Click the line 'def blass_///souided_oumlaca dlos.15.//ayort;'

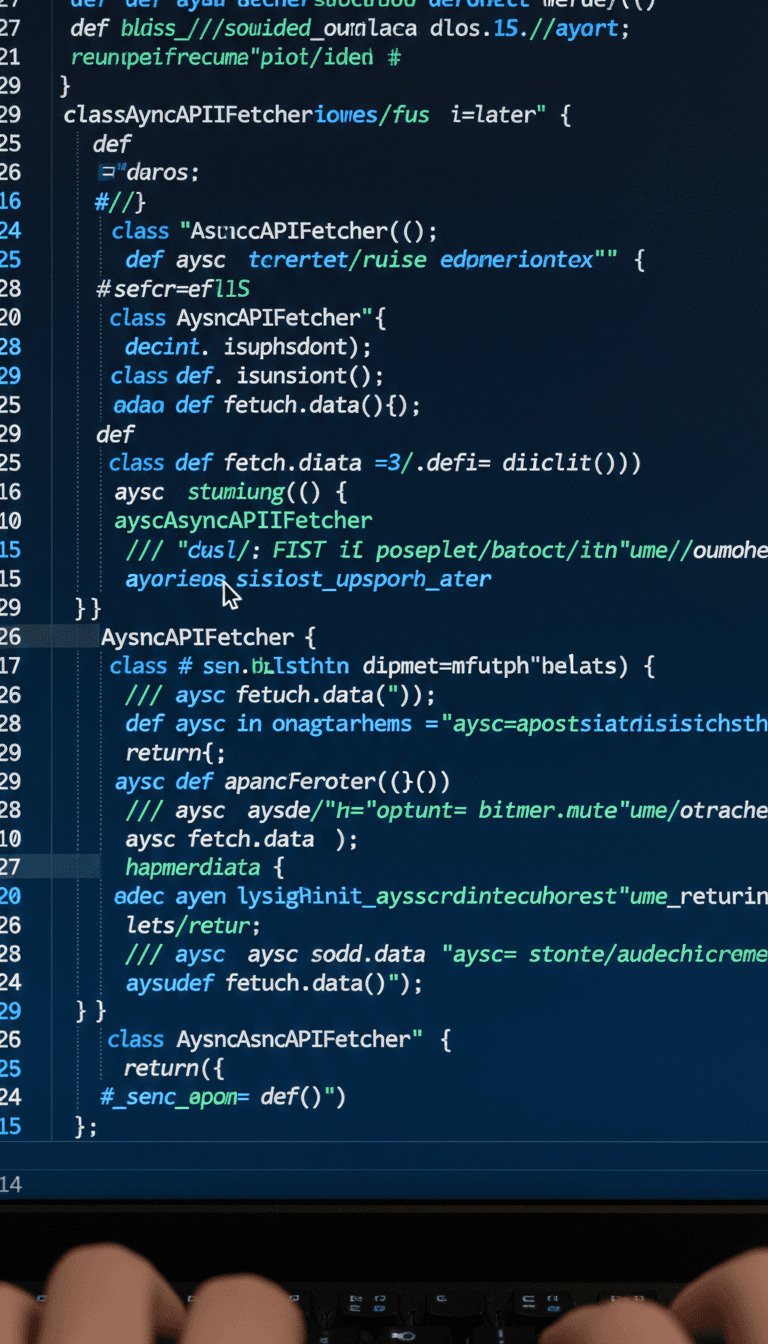pyautogui.click(x=350, y=28)
